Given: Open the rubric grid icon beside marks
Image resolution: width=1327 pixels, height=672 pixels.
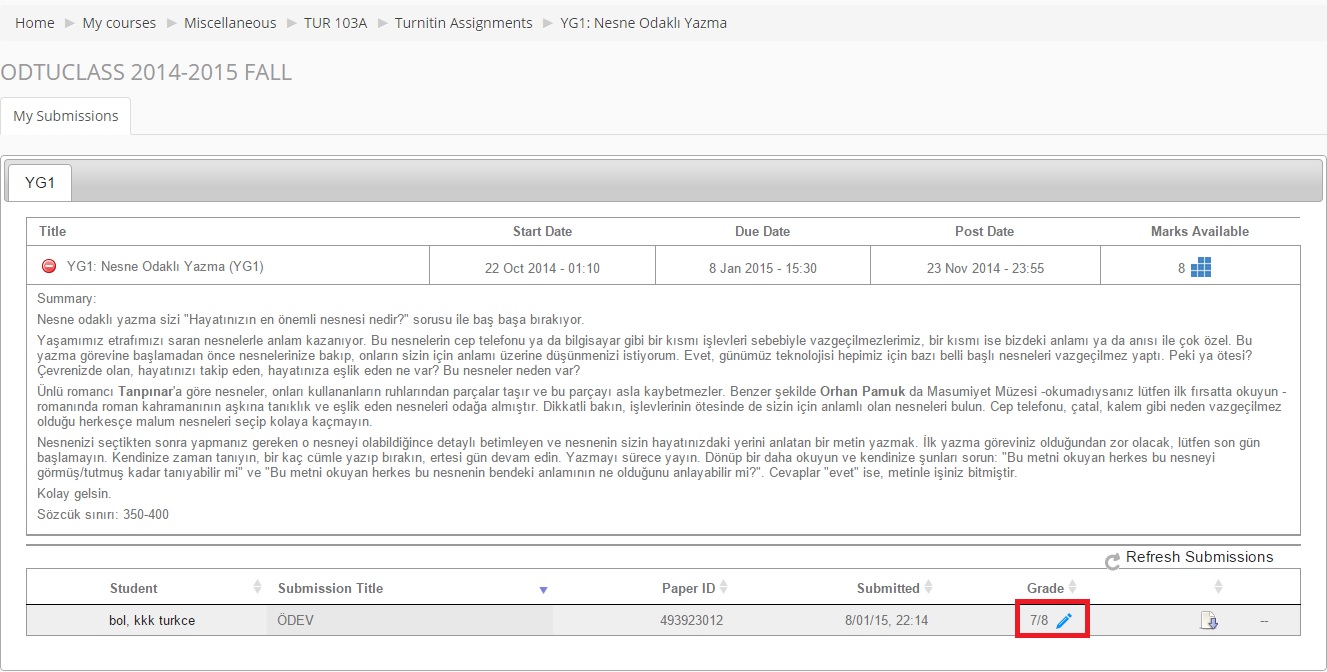Looking at the screenshot, I should point(1201,268).
